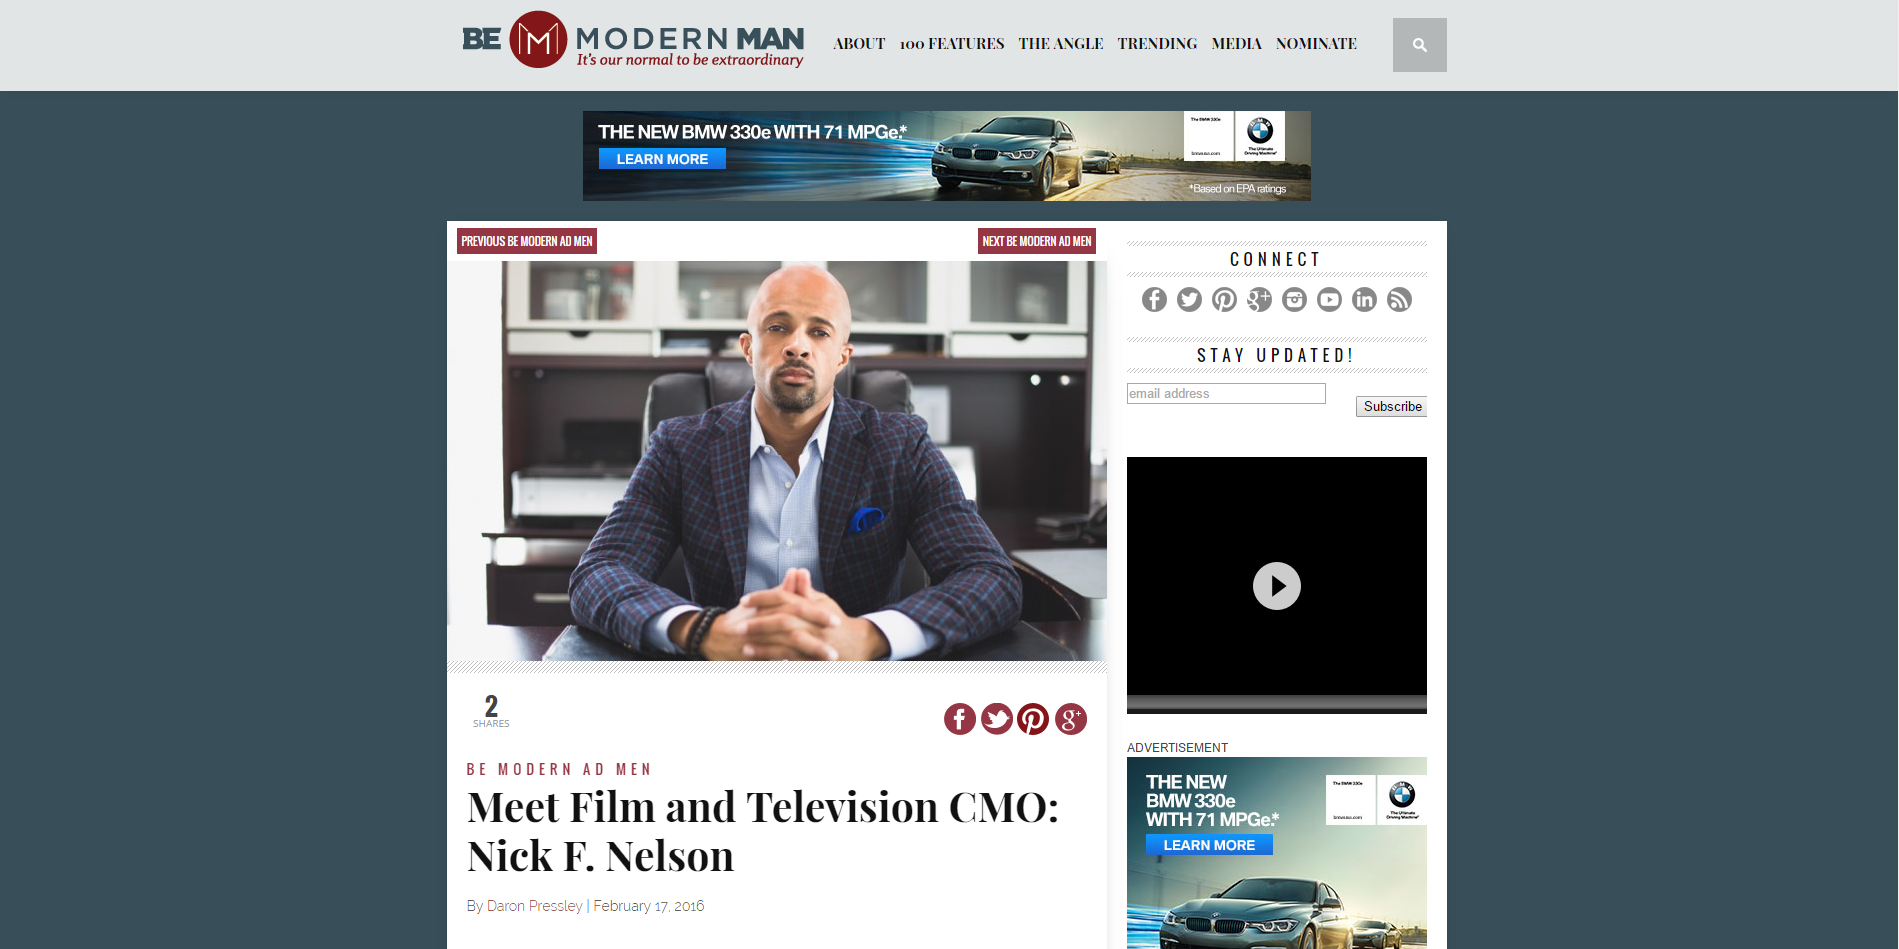Open the YouTube icon in Connect
1899x949 pixels.
pyautogui.click(x=1329, y=300)
